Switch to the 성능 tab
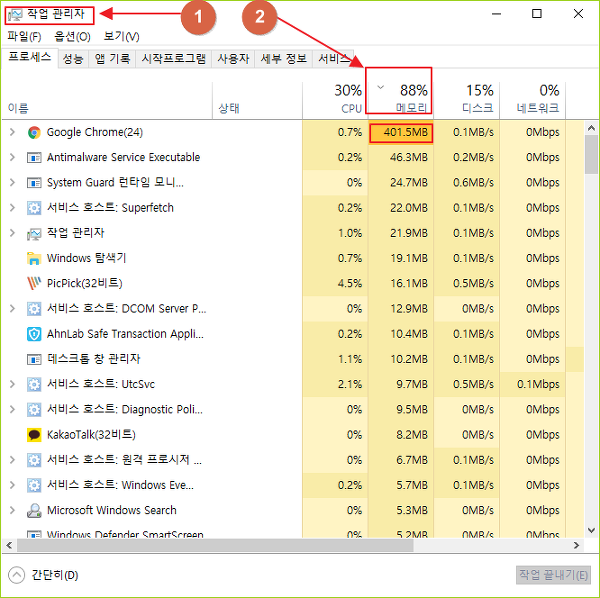This screenshot has width=600, height=598. pyautogui.click(x=73, y=59)
